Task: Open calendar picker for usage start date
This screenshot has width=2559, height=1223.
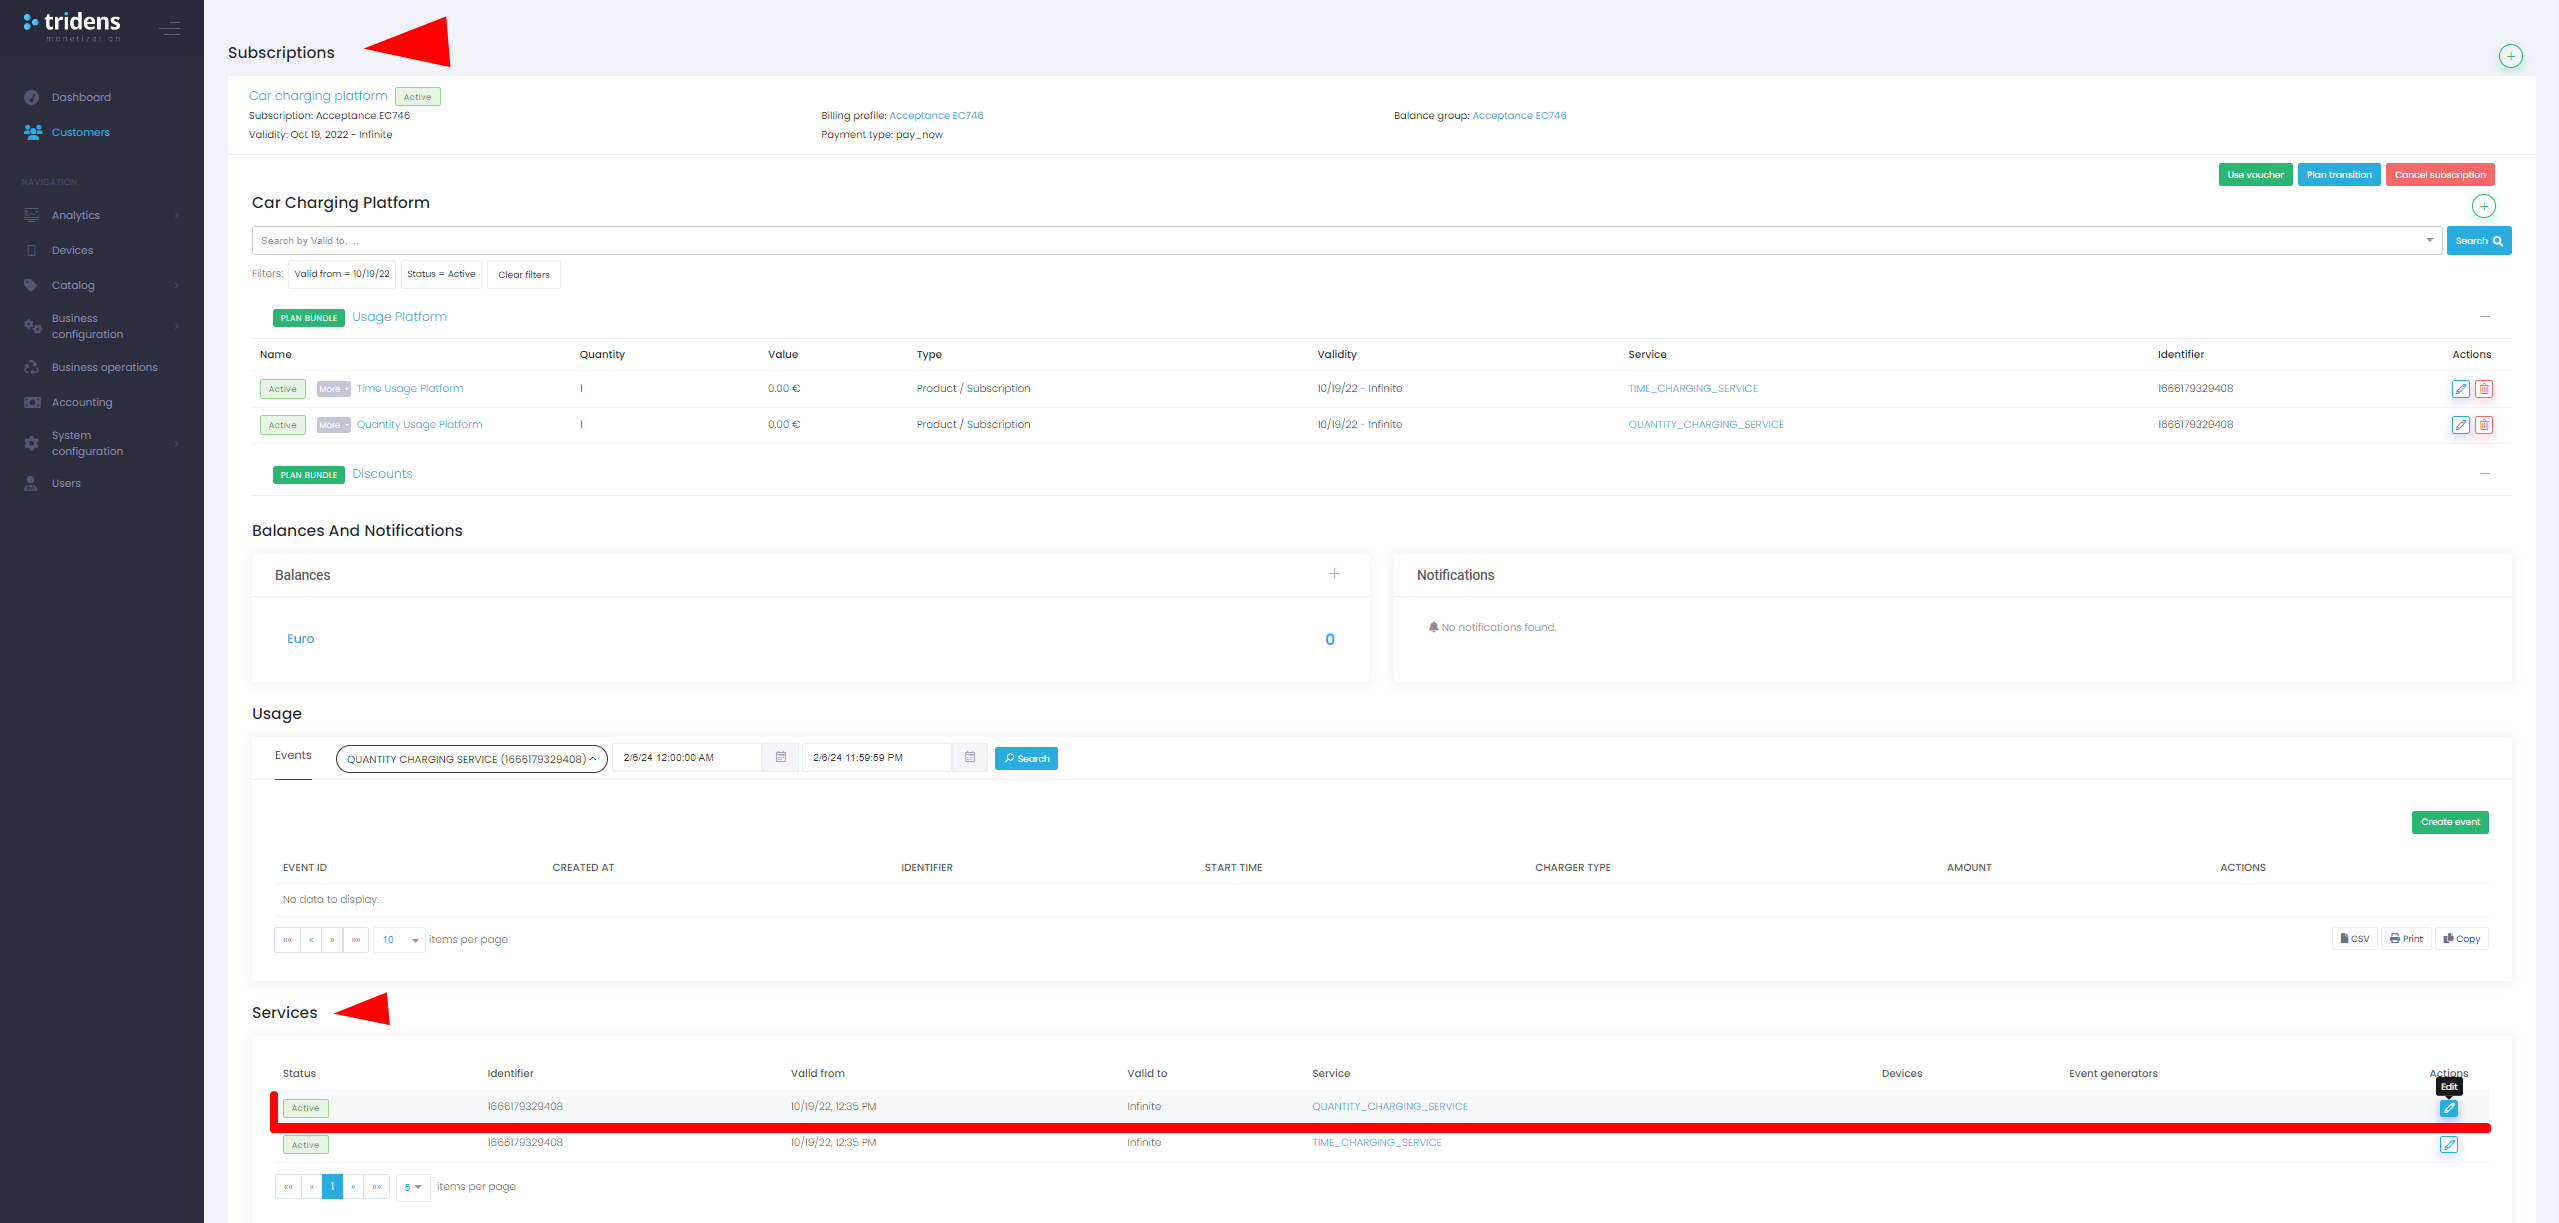Action: click(781, 758)
